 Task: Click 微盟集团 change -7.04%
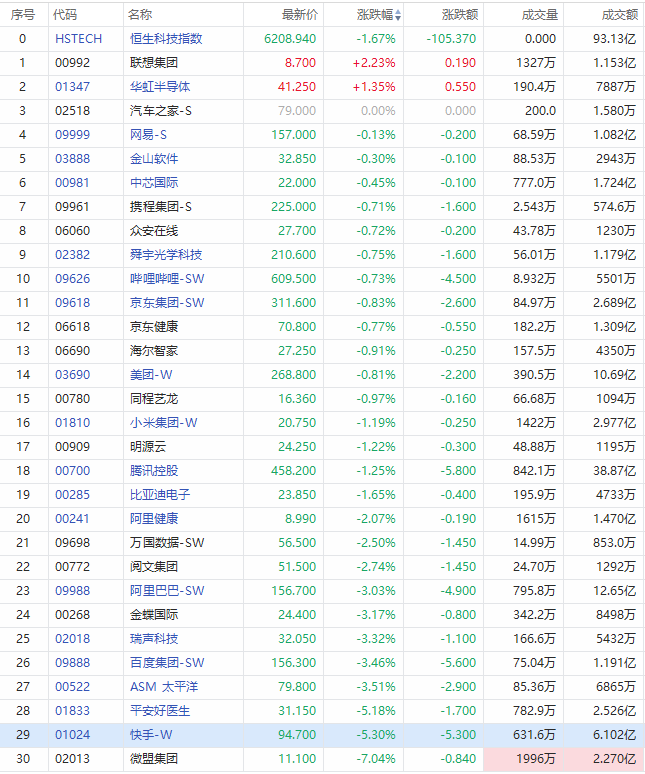click(376, 759)
